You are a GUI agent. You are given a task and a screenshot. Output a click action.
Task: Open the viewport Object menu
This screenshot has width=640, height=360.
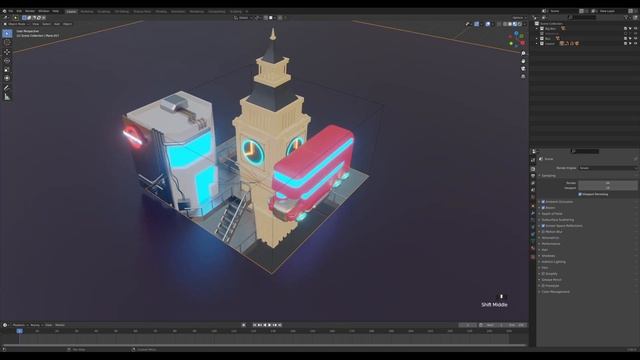coord(67,24)
